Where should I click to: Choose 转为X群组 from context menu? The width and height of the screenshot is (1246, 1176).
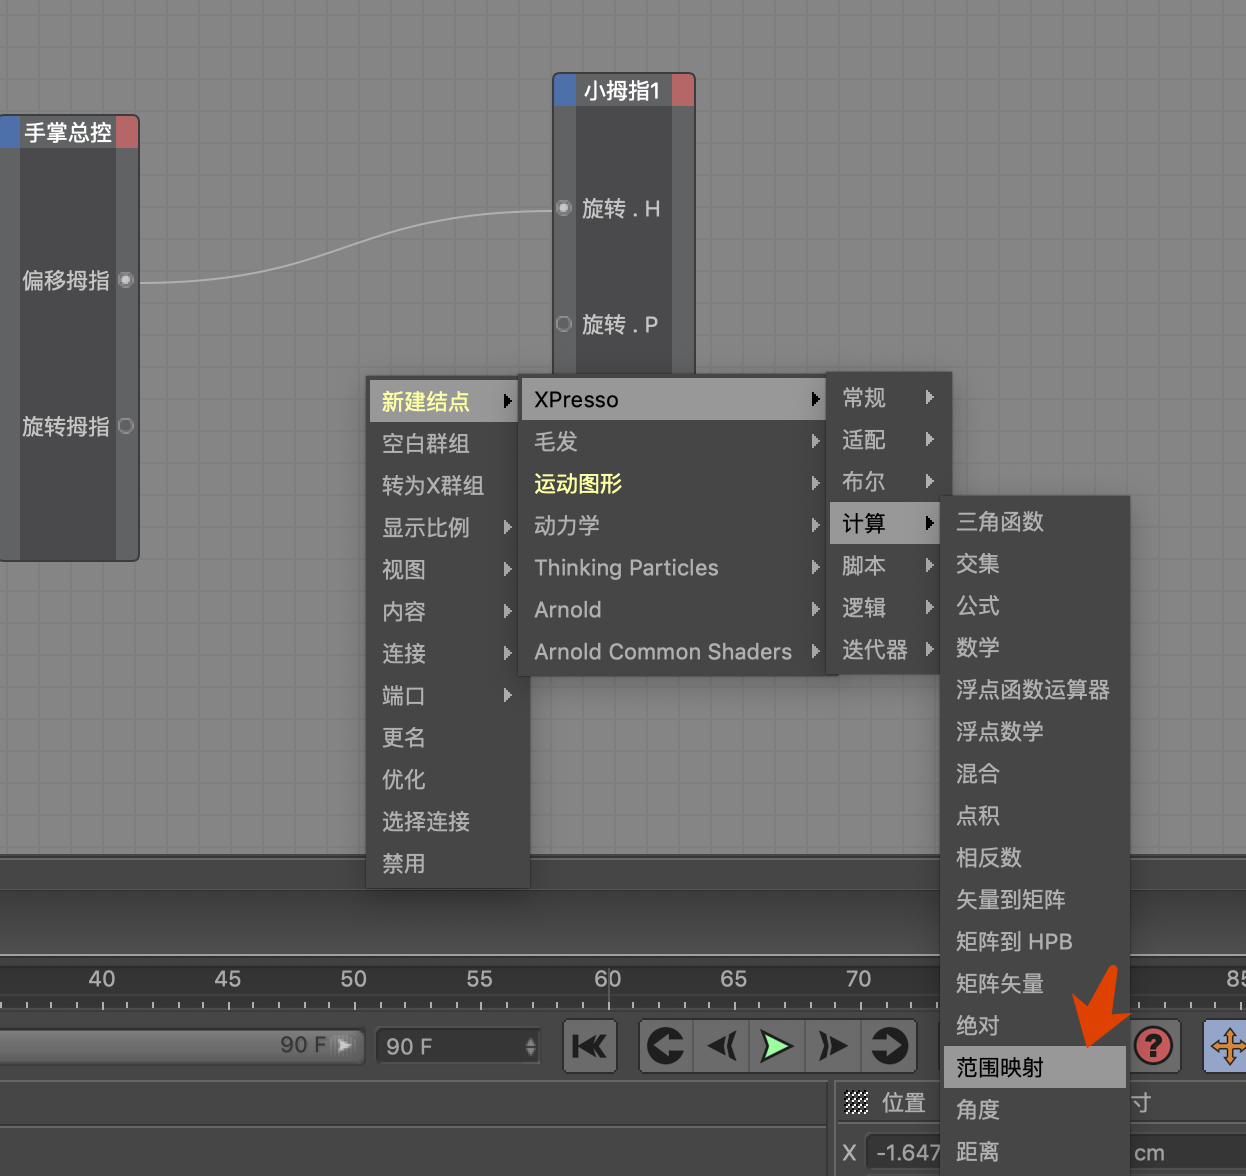point(443,485)
